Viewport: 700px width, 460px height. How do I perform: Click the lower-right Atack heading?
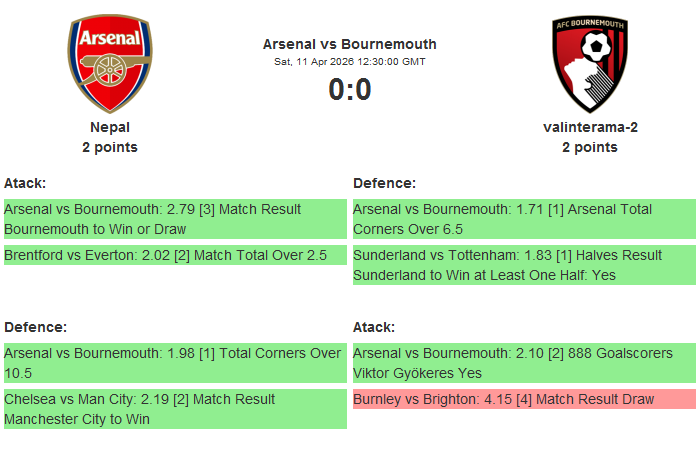click(374, 327)
